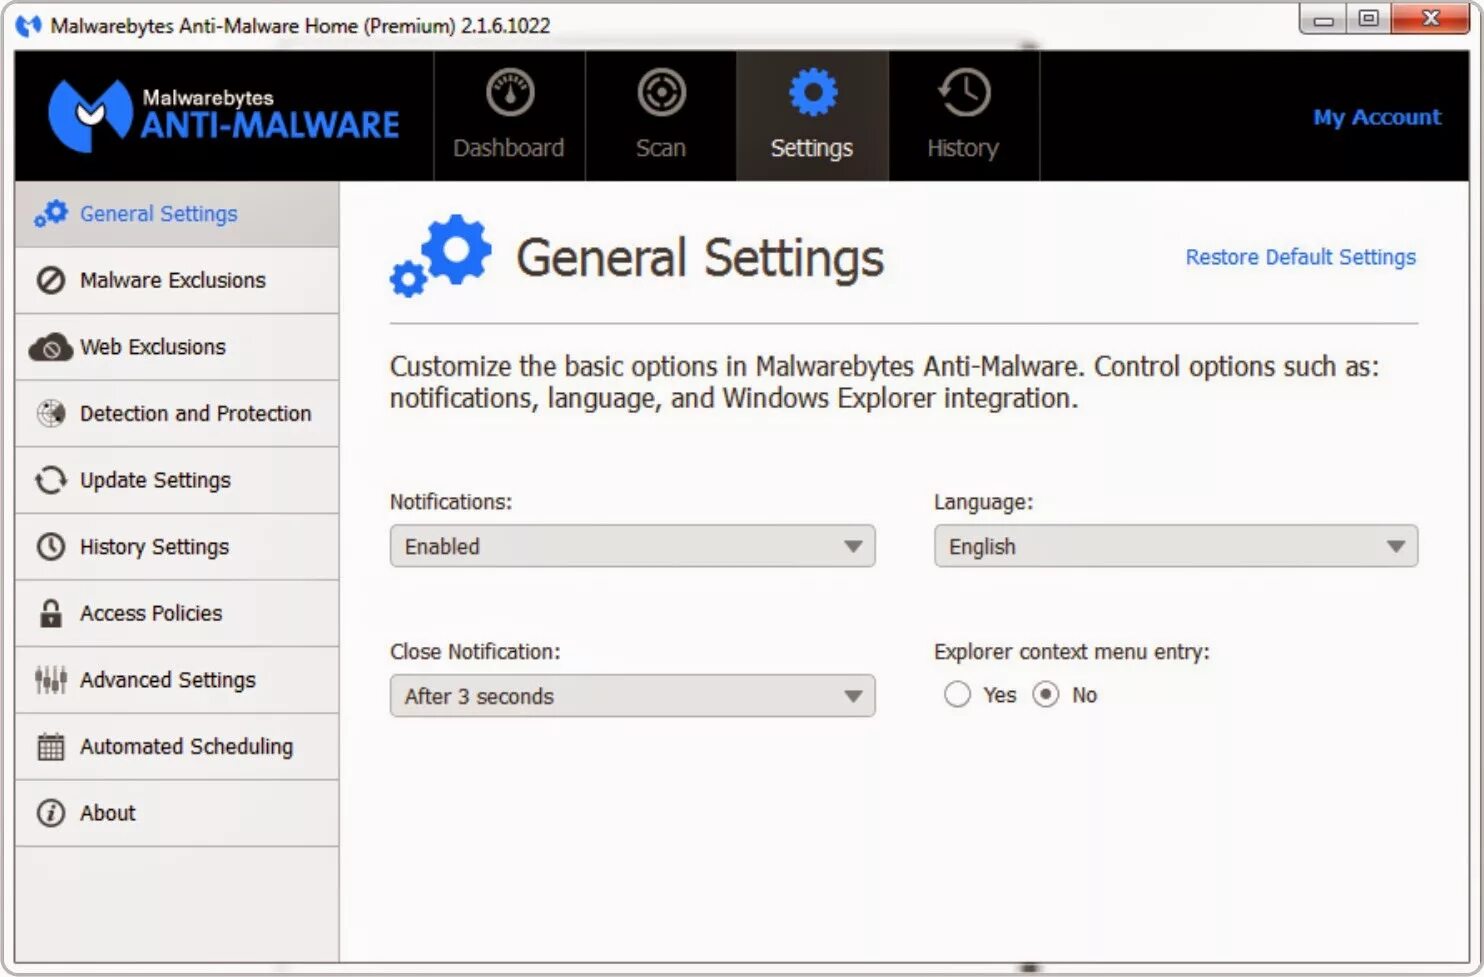Select No for Explorer context menu entry
The image size is (1484, 977).
pos(1046,695)
